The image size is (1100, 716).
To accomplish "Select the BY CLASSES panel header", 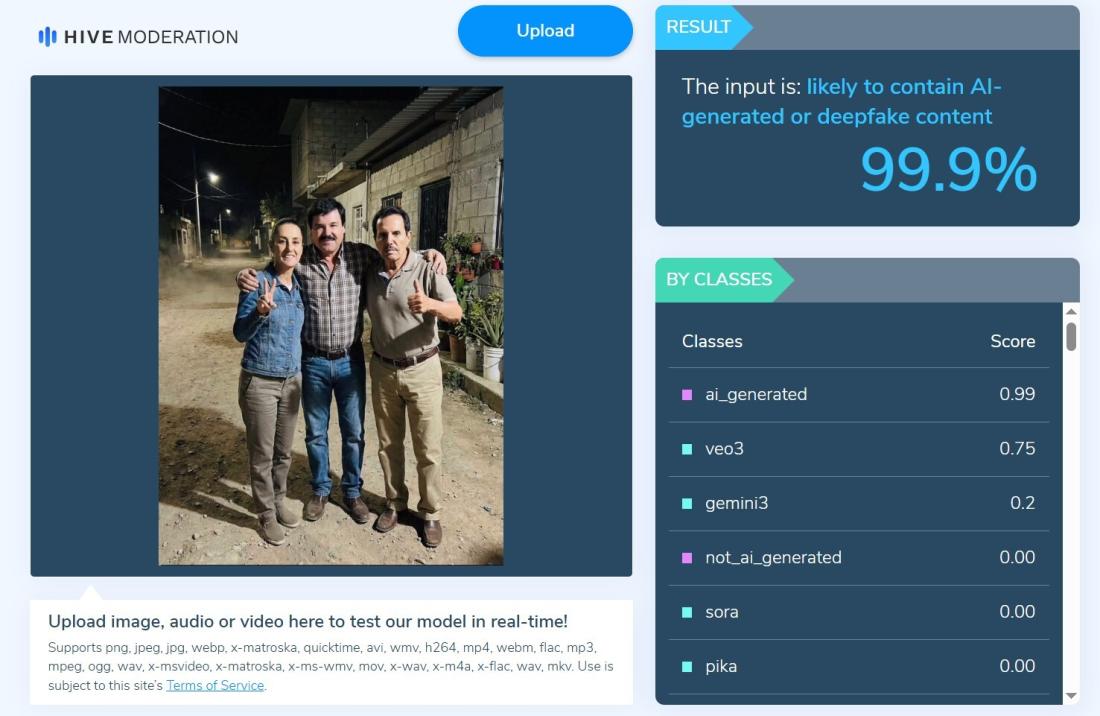I will click(x=719, y=279).
